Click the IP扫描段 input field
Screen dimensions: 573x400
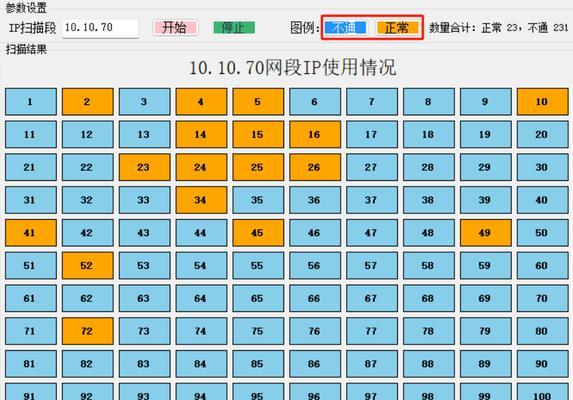(x=100, y=28)
